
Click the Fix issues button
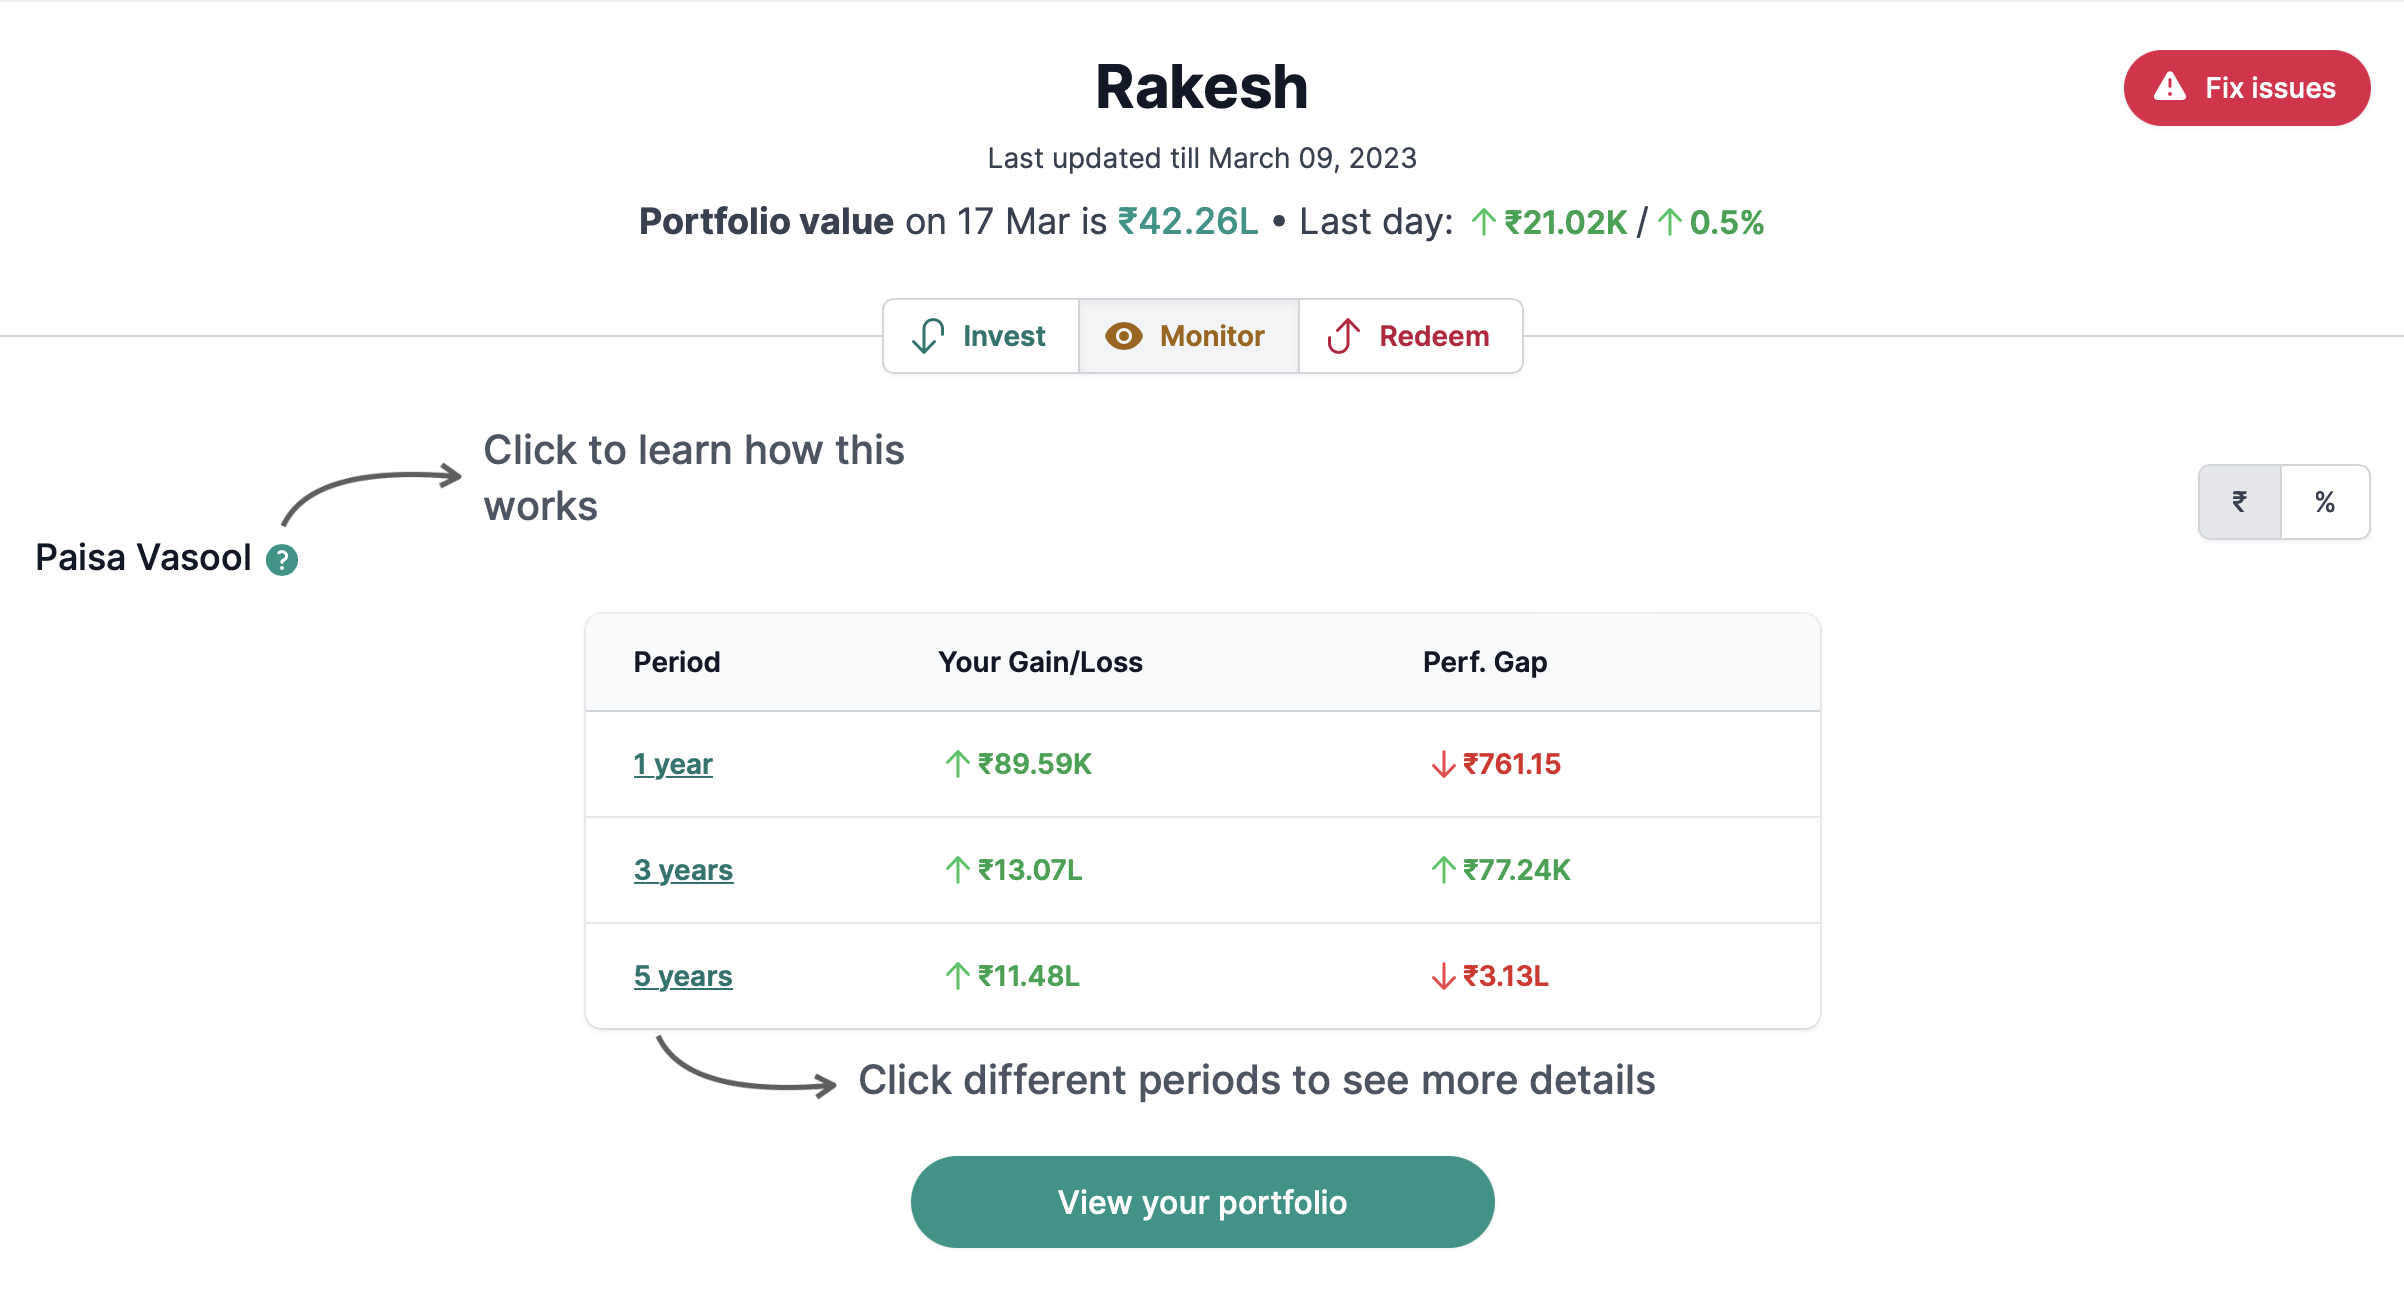click(x=2247, y=88)
